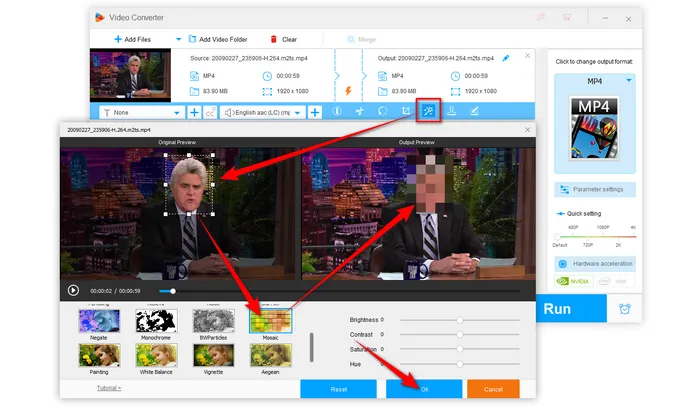Click the shopping cart icon in title bar

pos(567,17)
